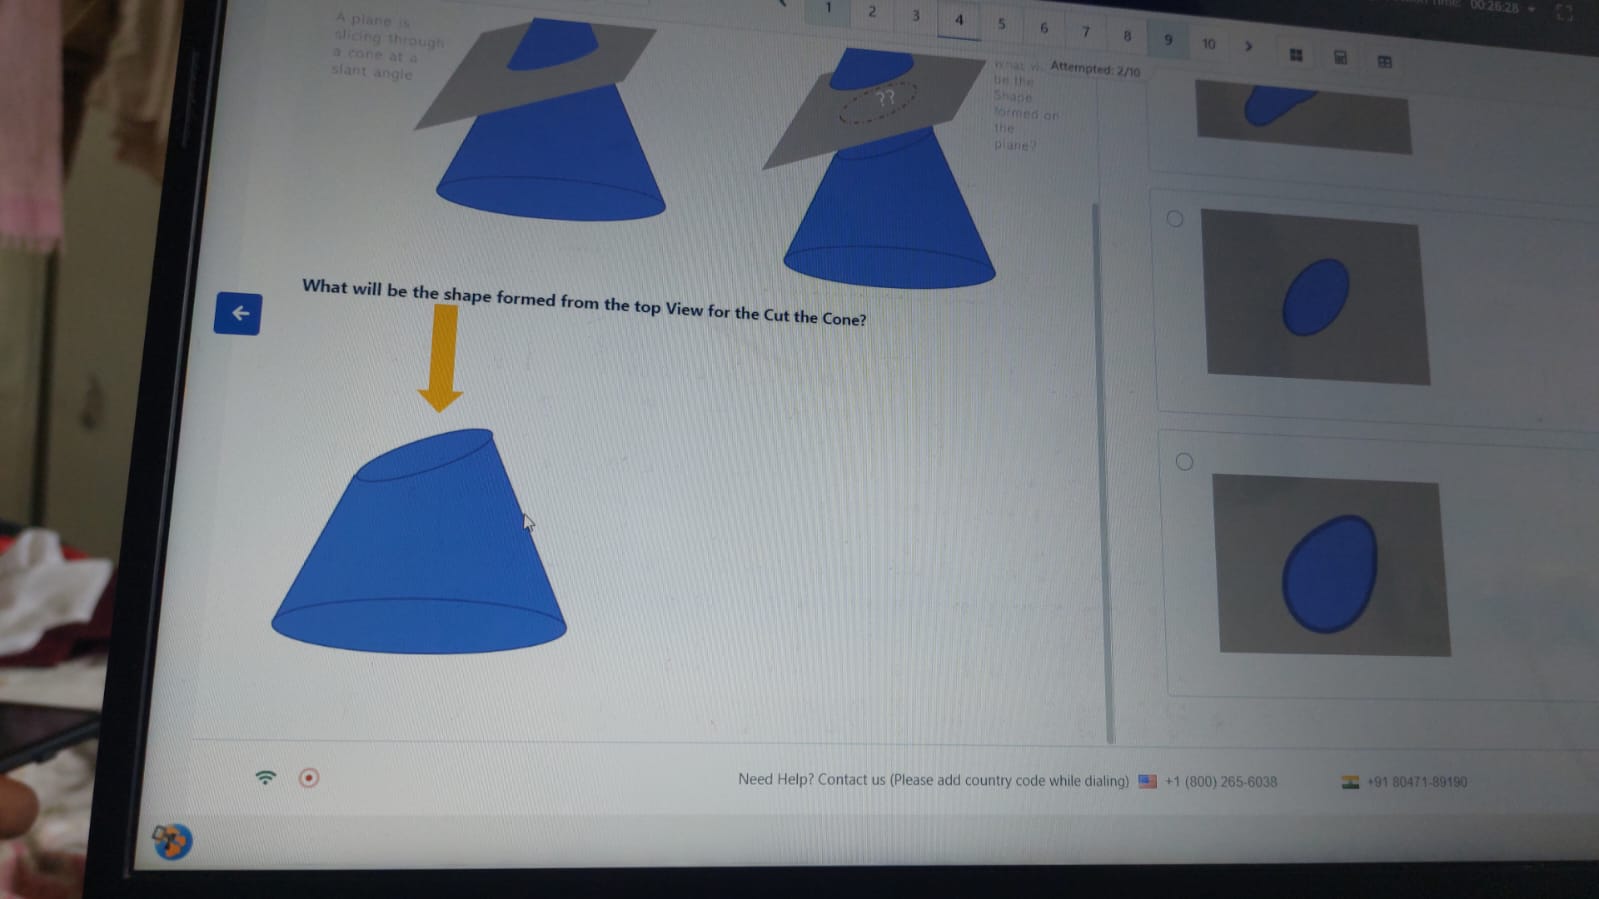Click the 'Attempted: 2/10' label
This screenshot has height=899, width=1599.
click(x=1095, y=69)
